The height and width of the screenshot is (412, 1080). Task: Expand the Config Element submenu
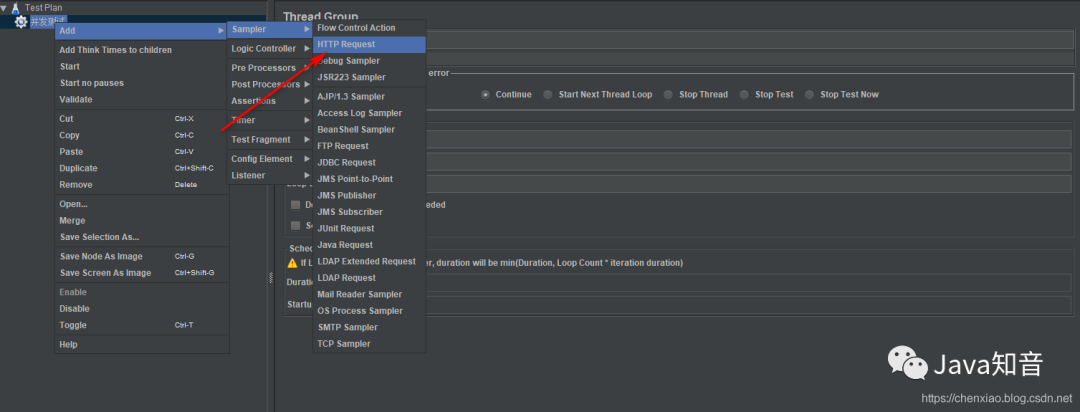click(x=270, y=158)
